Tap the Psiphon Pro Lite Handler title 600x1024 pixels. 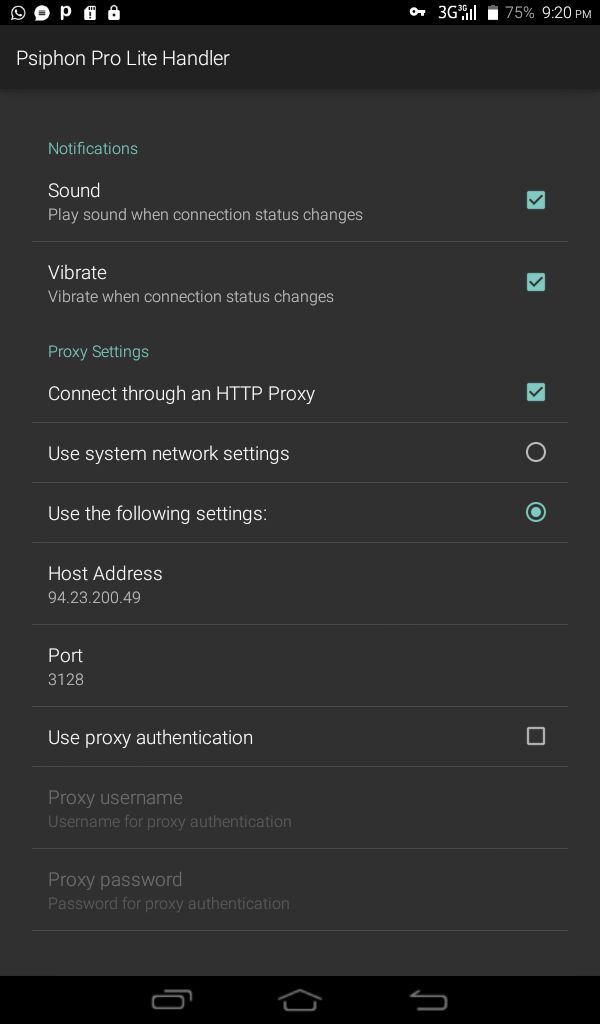point(123,58)
